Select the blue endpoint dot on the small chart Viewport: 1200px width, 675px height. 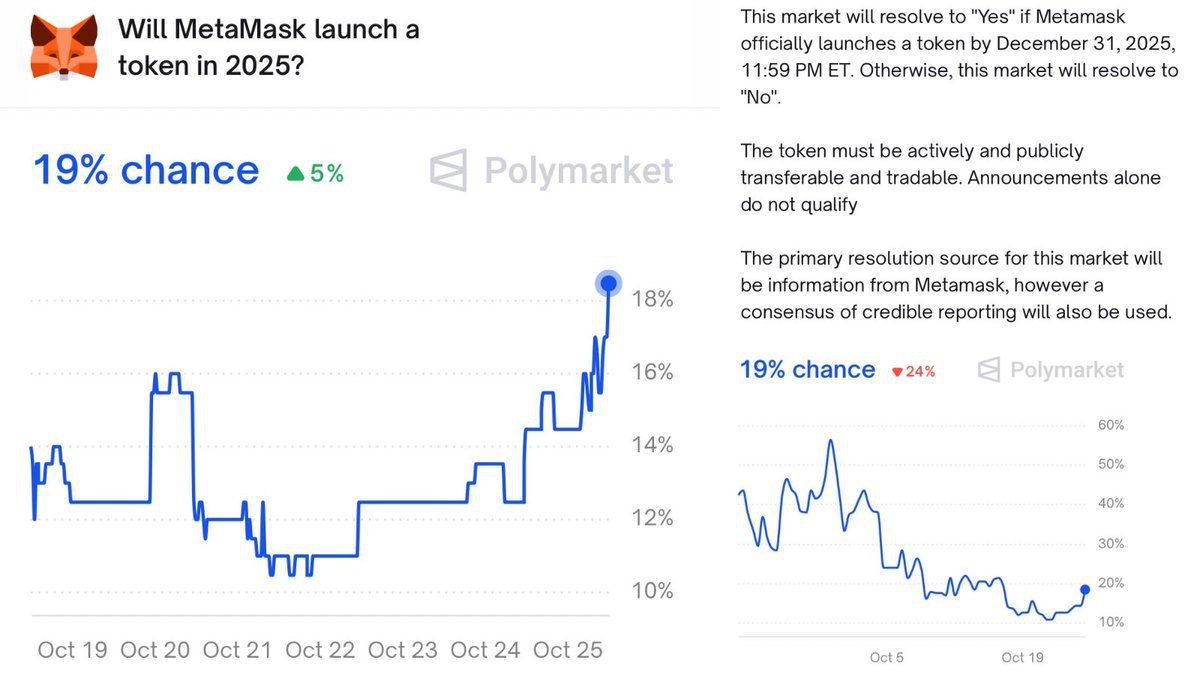click(x=1085, y=589)
